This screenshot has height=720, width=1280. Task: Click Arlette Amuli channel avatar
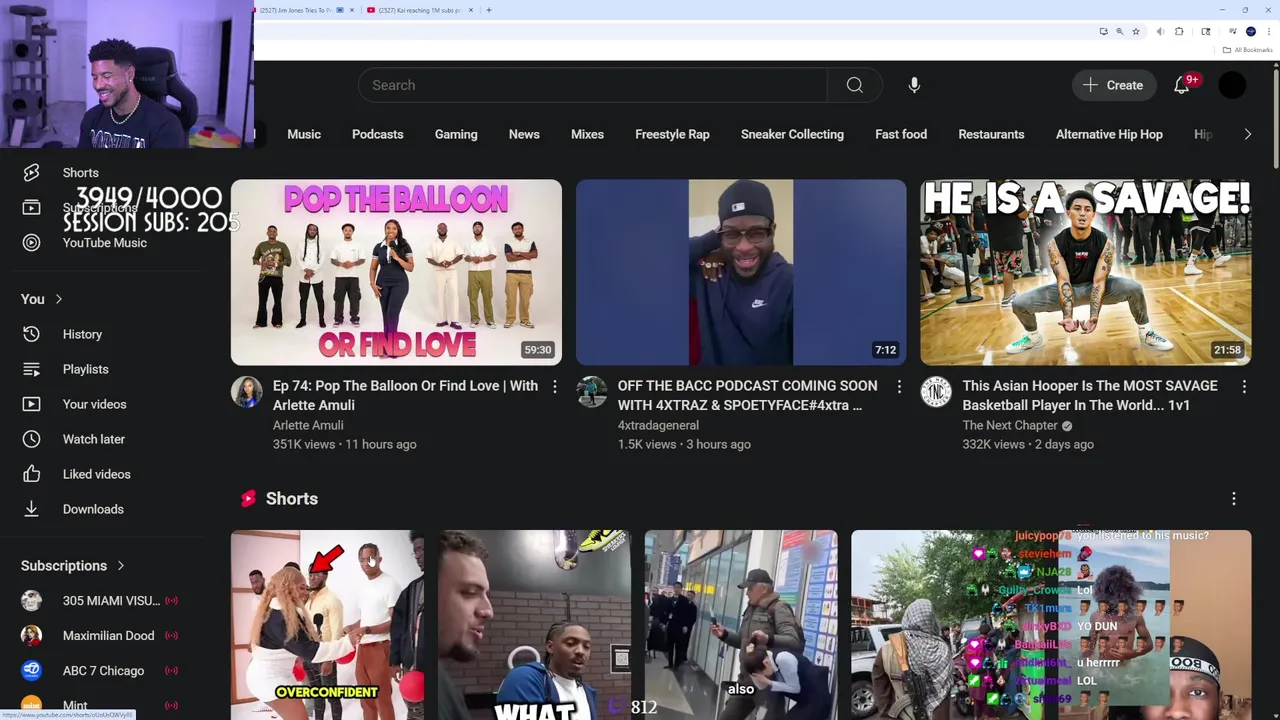pos(247,392)
